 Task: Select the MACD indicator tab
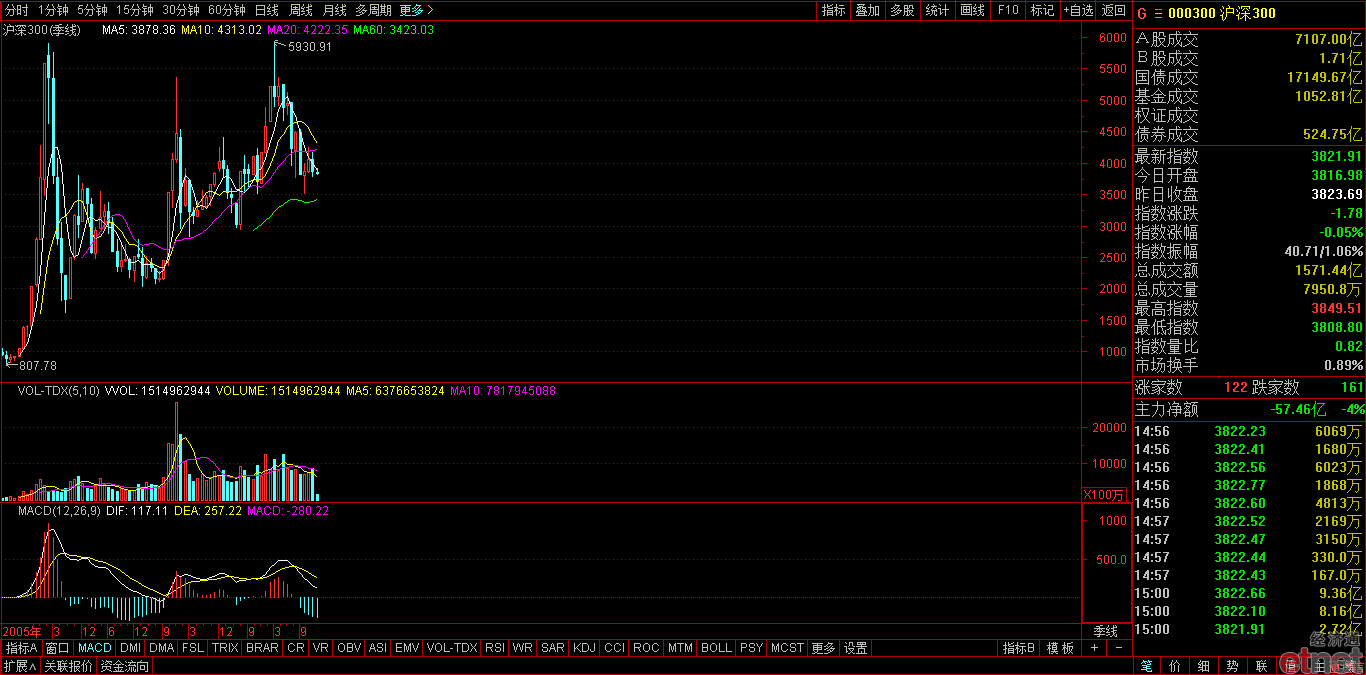95,648
